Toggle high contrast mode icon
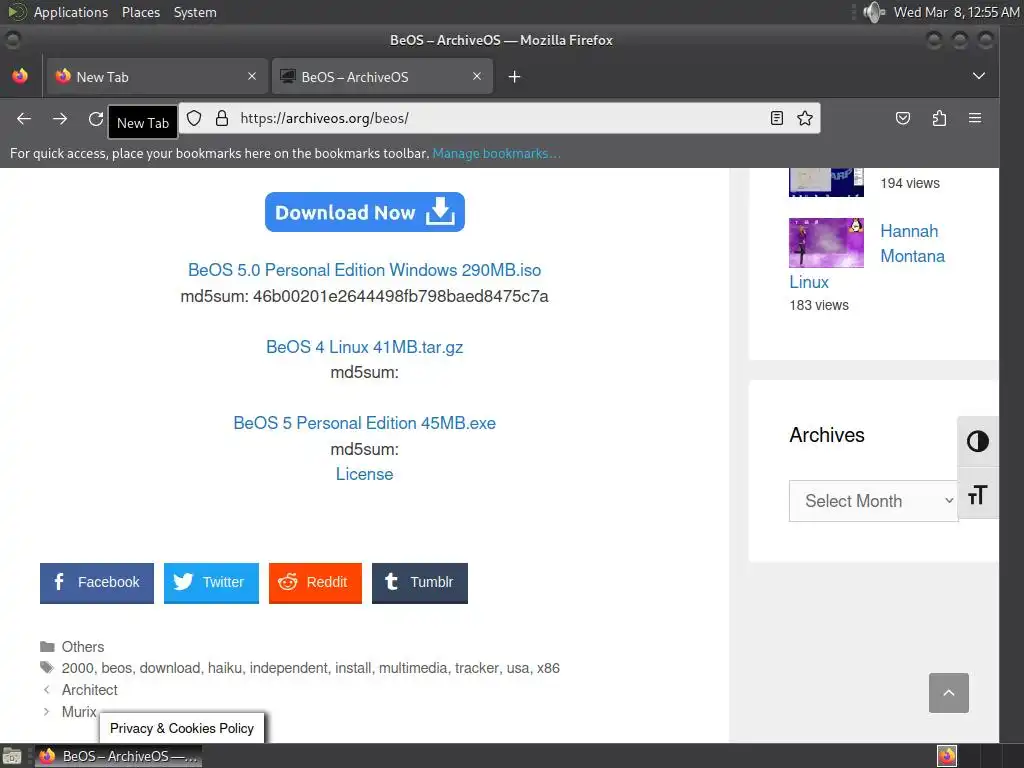The height and width of the screenshot is (768, 1024). pos(978,441)
